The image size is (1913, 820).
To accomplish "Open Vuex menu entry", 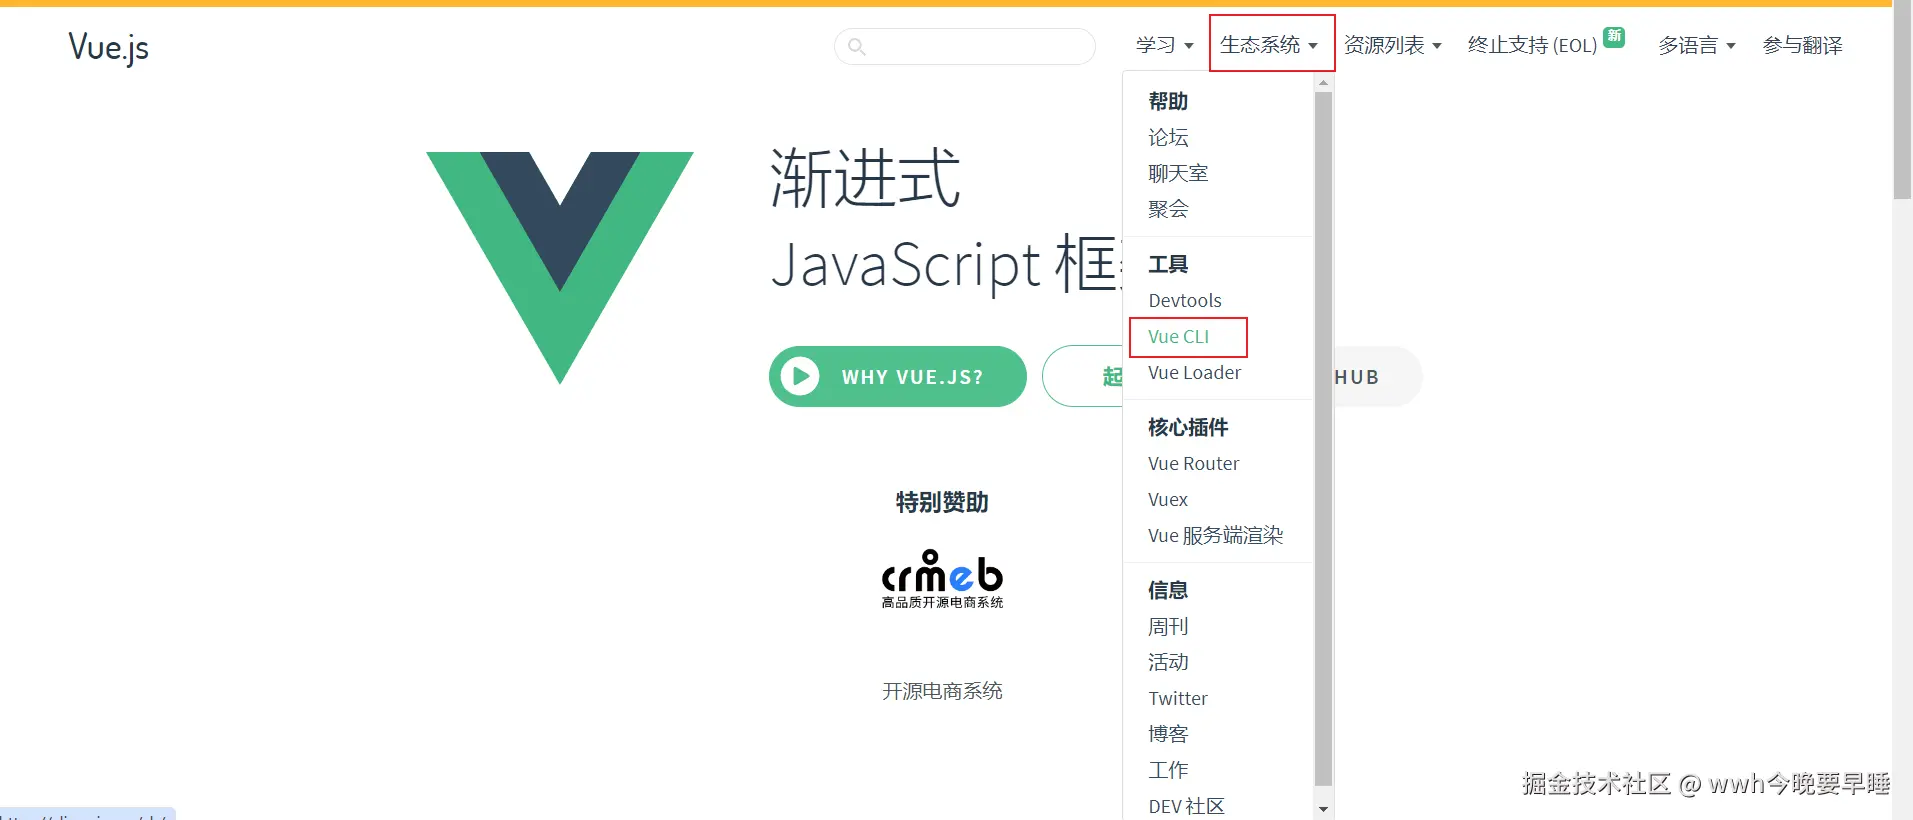I will (1168, 499).
